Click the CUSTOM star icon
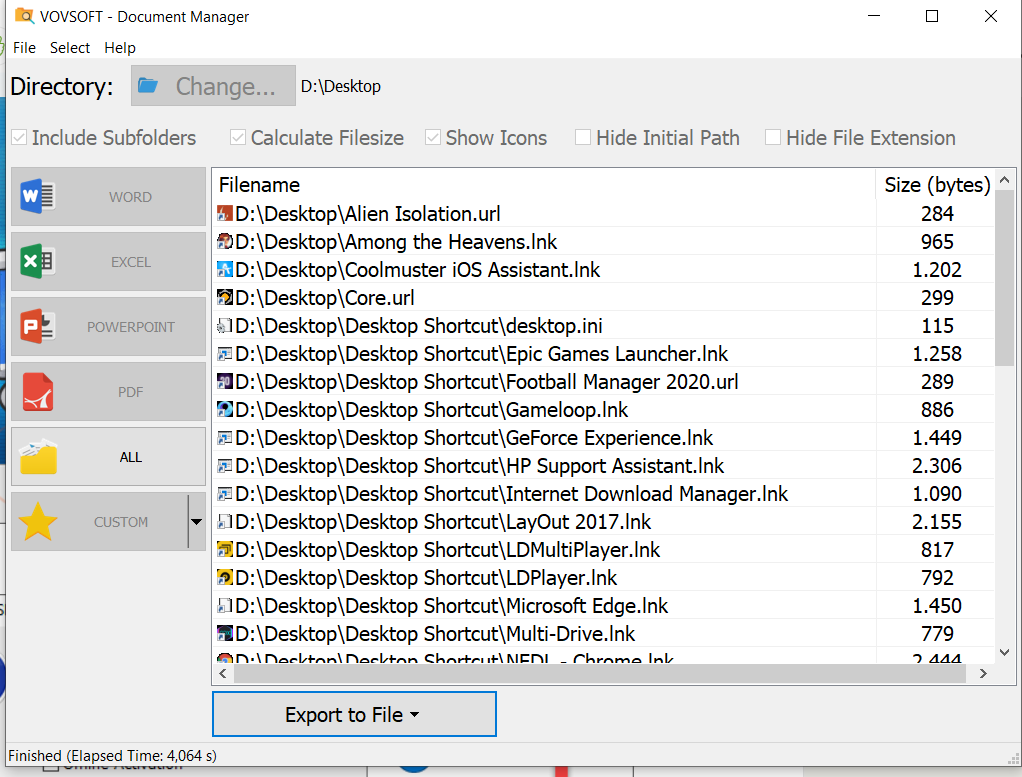1022x777 pixels. 38,521
